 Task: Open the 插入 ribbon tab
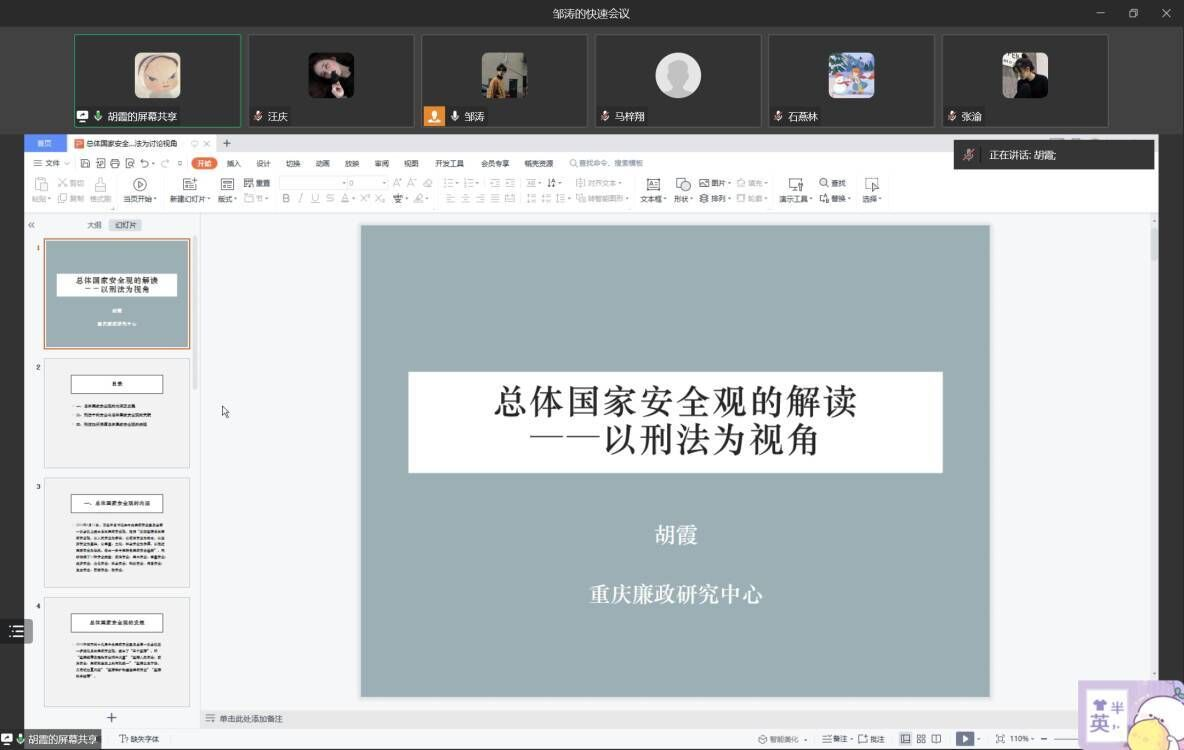pyautogui.click(x=234, y=163)
